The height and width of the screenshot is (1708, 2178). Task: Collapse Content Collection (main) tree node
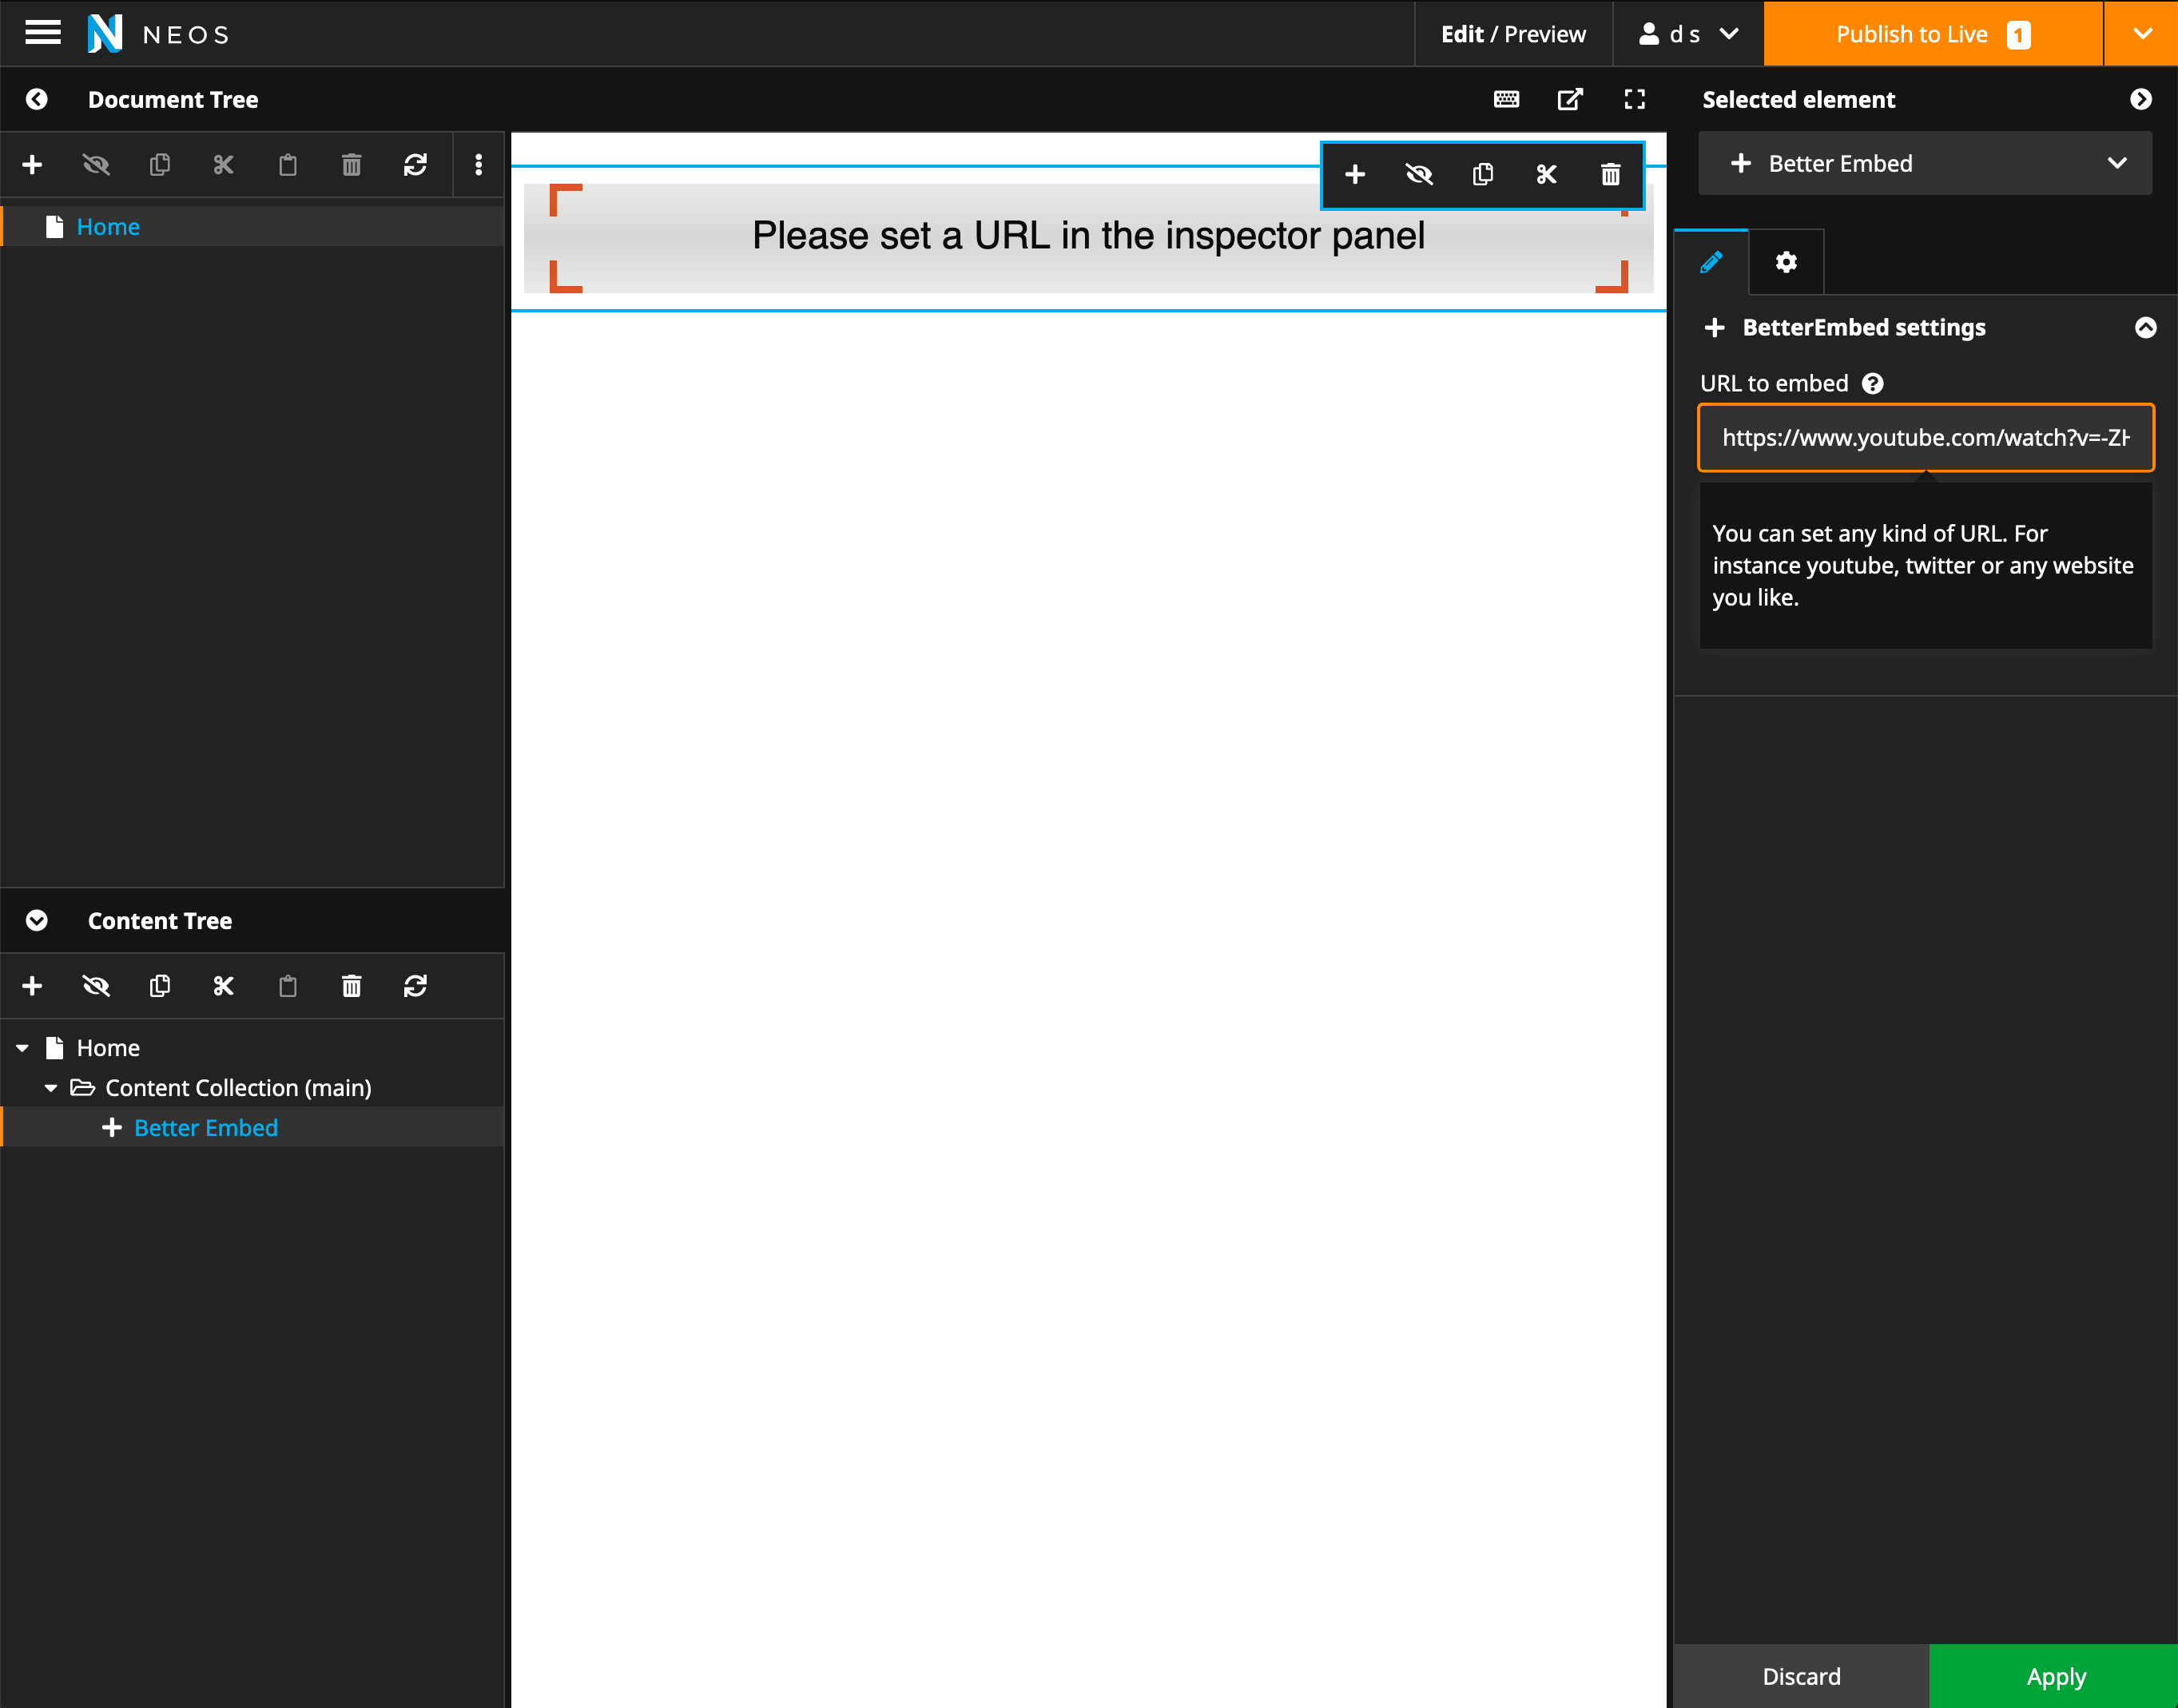coord(50,1088)
